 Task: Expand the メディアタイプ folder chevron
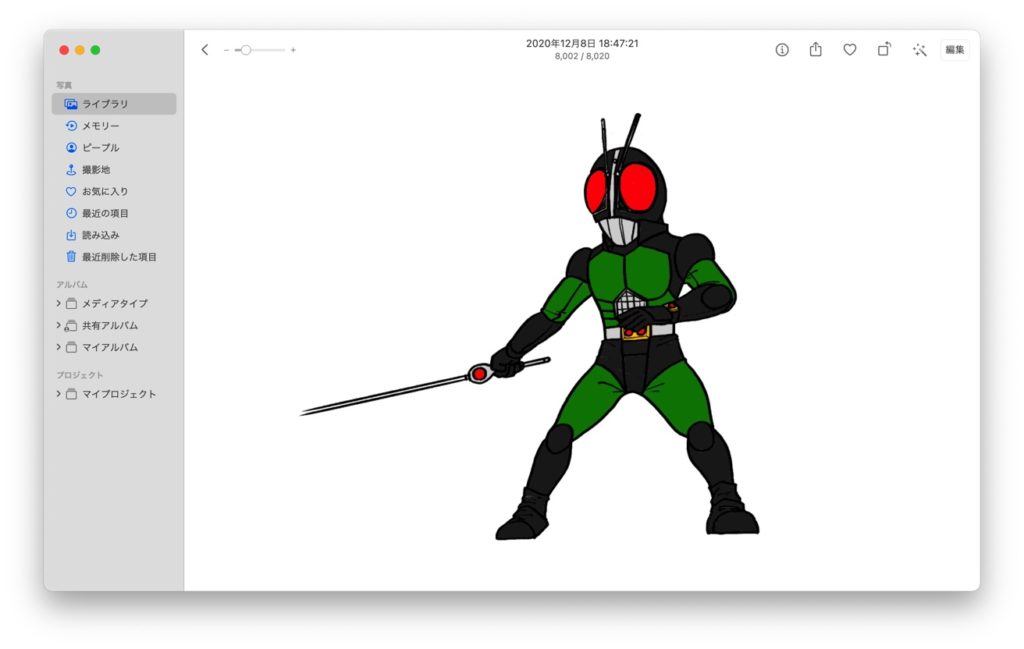(x=58, y=303)
